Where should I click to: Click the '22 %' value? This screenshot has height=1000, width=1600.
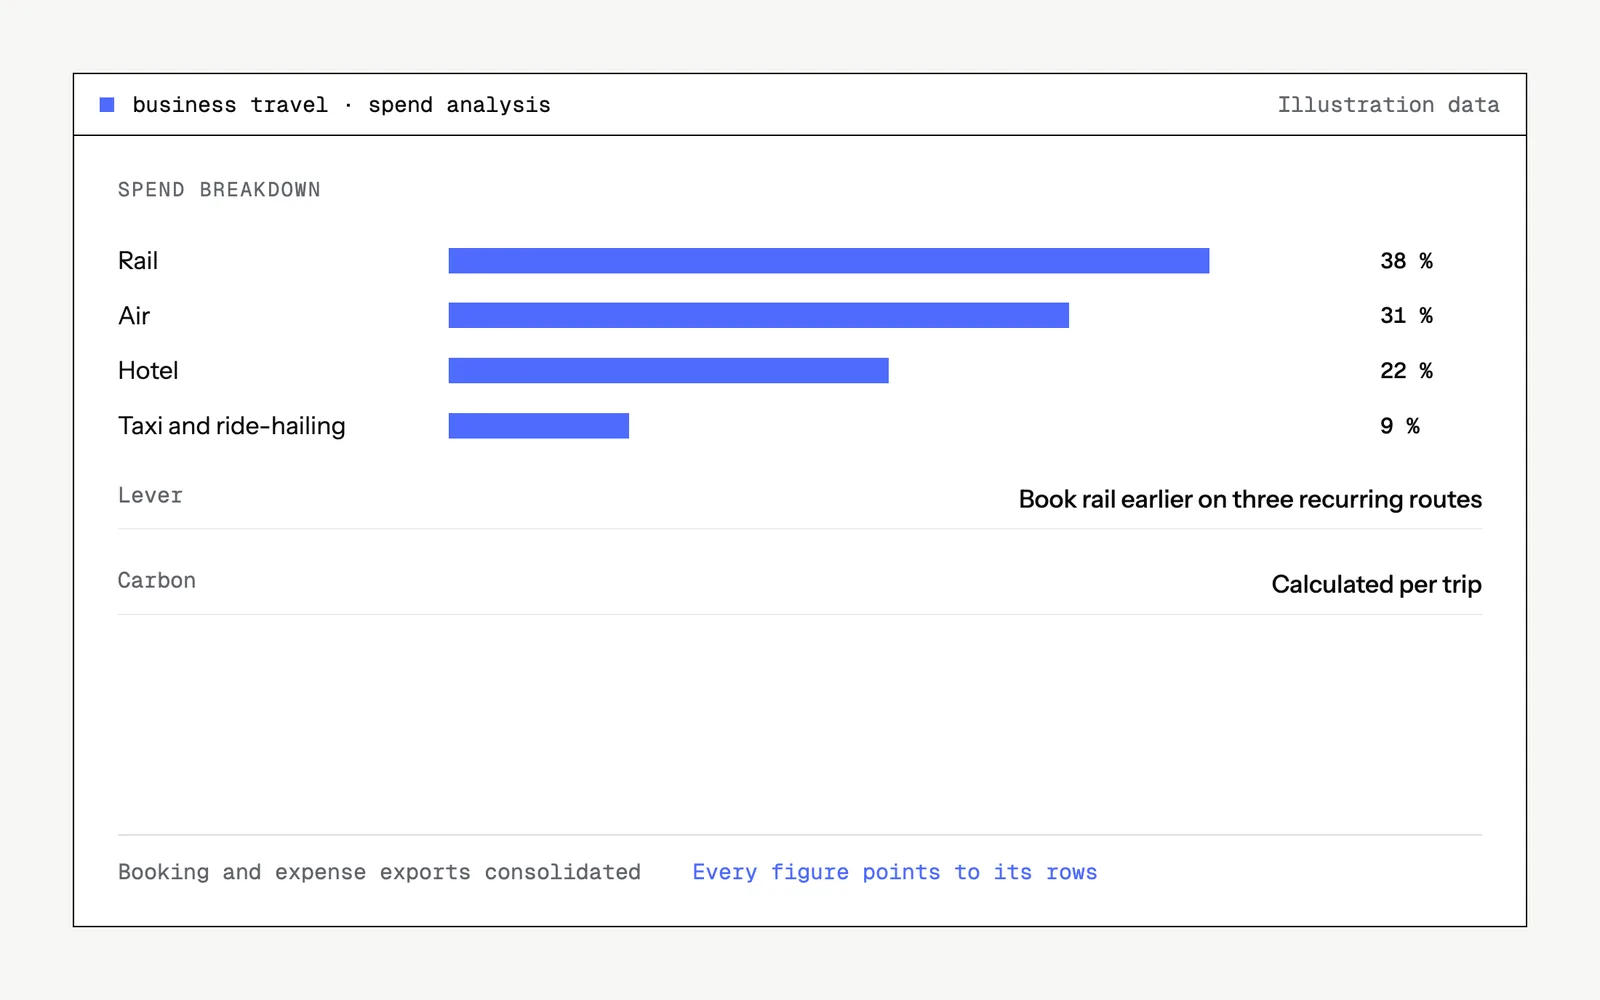(x=1406, y=371)
